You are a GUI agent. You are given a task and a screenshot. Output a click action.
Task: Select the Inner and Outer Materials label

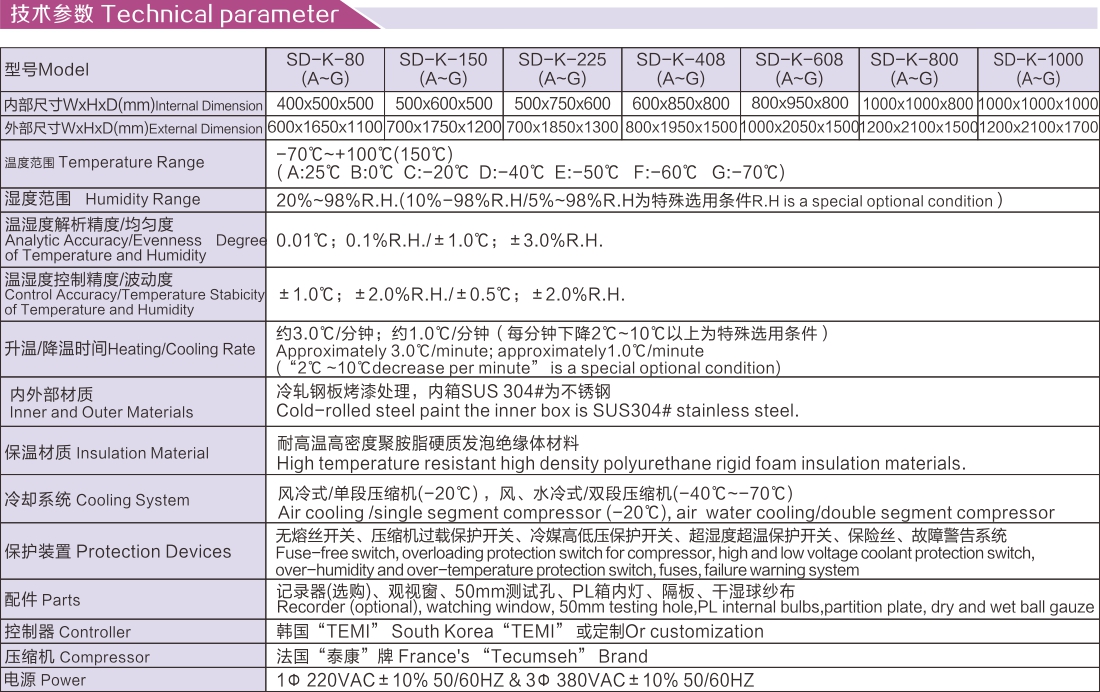tap(100, 403)
